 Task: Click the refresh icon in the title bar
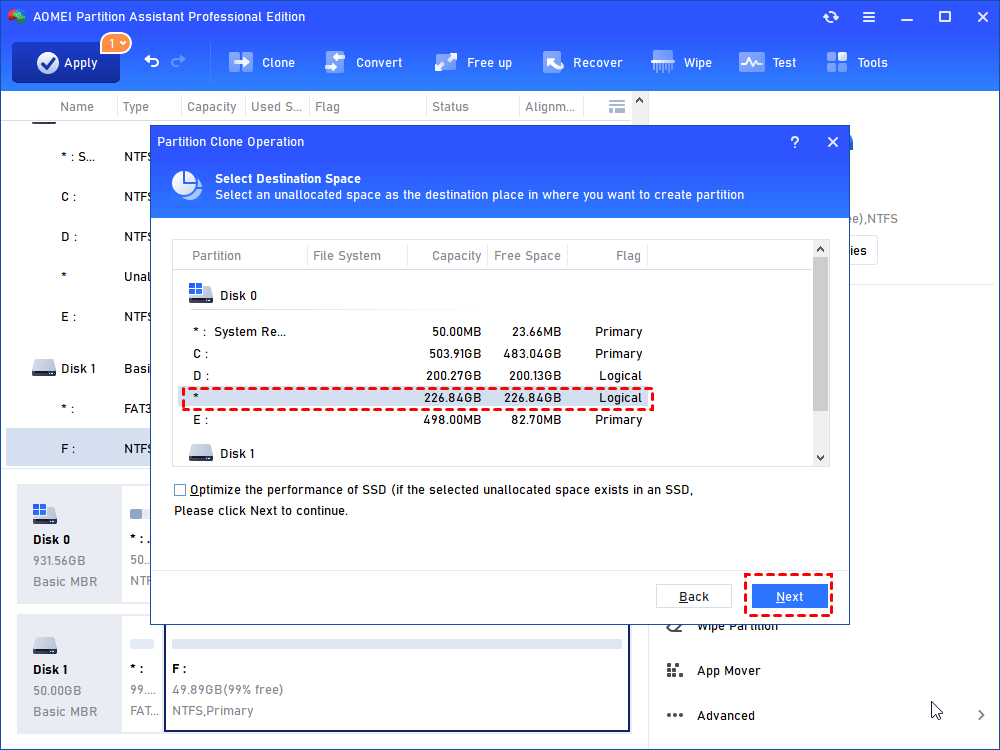830,17
